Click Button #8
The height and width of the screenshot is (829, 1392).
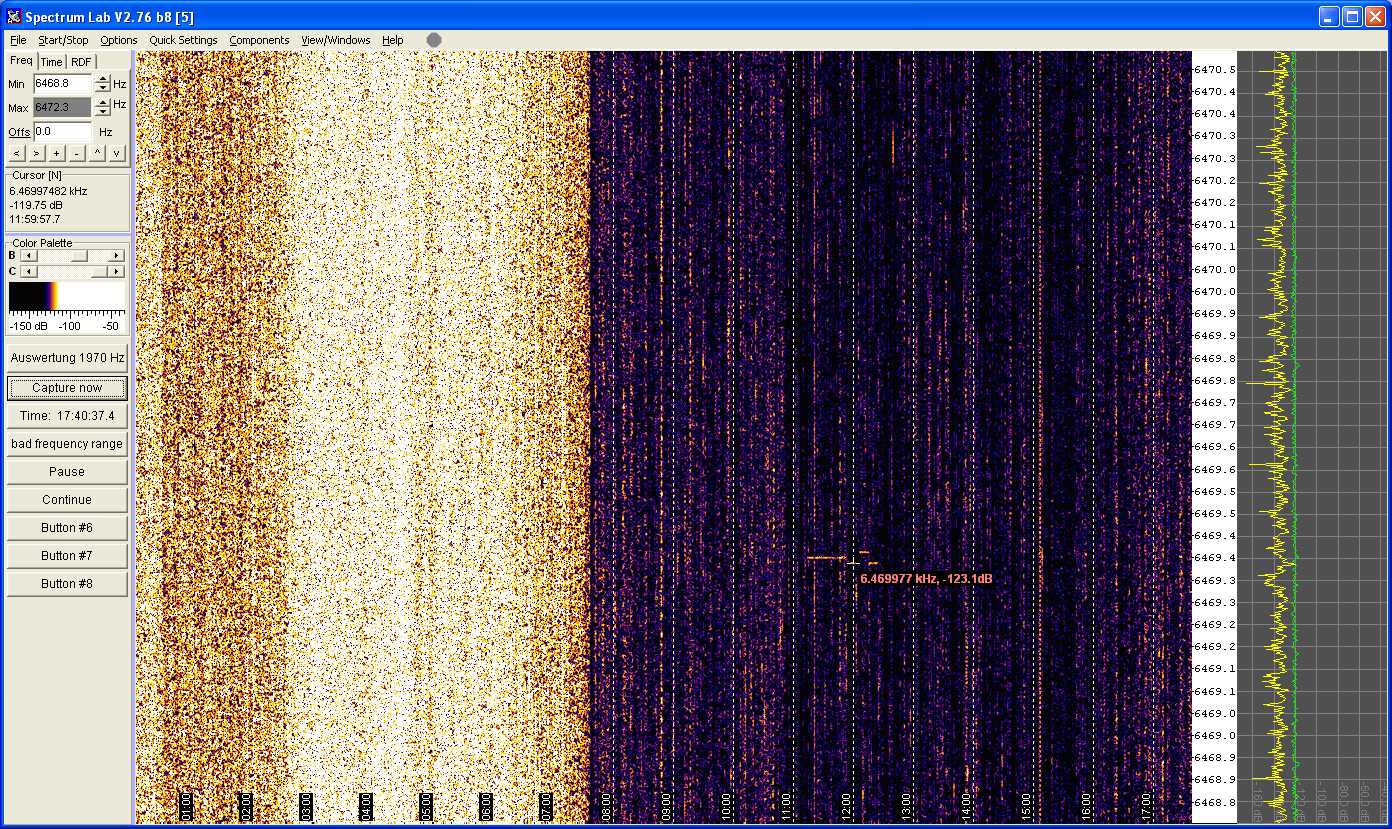tap(67, 584)
